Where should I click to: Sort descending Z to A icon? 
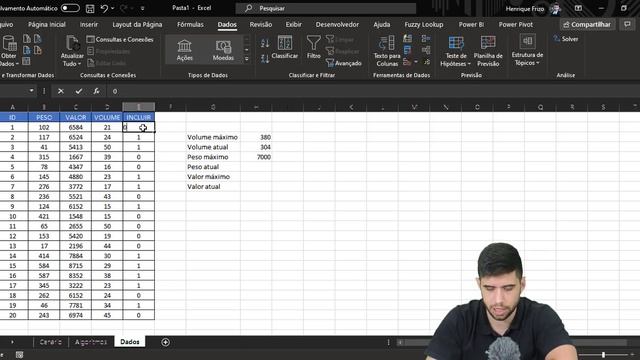[265, 59]
